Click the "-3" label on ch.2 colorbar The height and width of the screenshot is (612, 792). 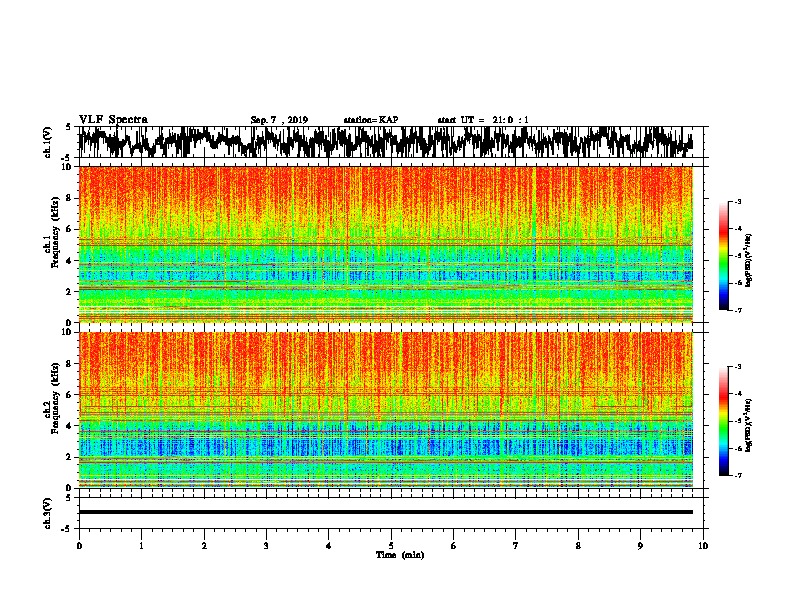pos(737,367)
